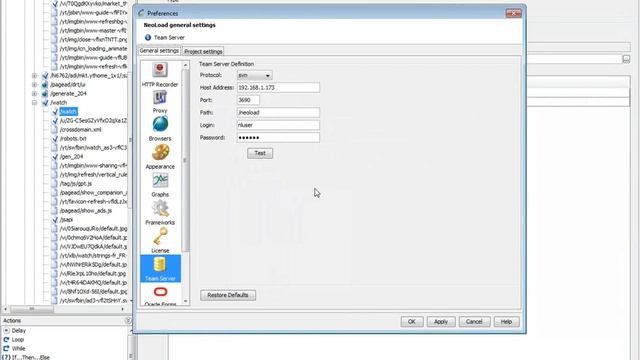This screenshot has width=640, height=360.
Task: Select the /gen_204 request
Action: click(x=71, y=156)
